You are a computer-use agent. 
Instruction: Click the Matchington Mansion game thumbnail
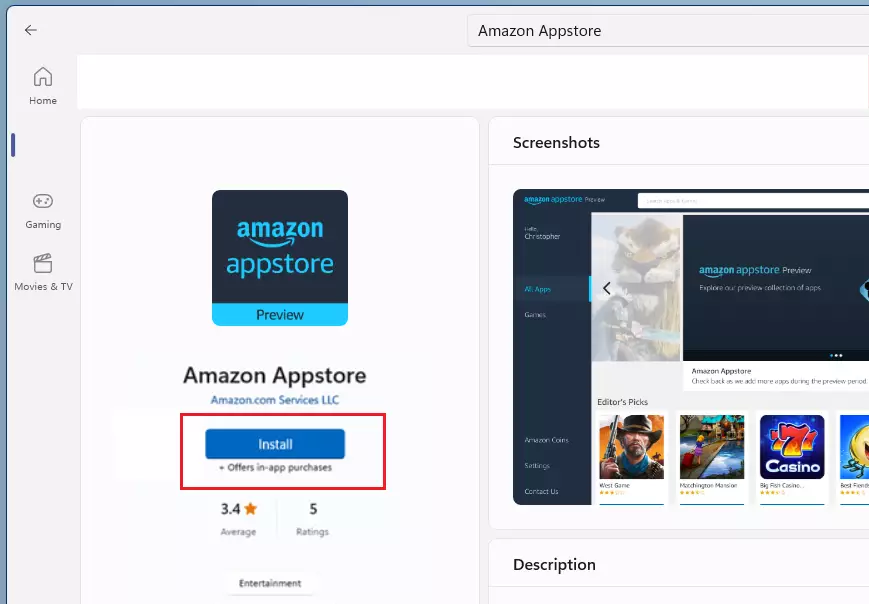point(712,447)
